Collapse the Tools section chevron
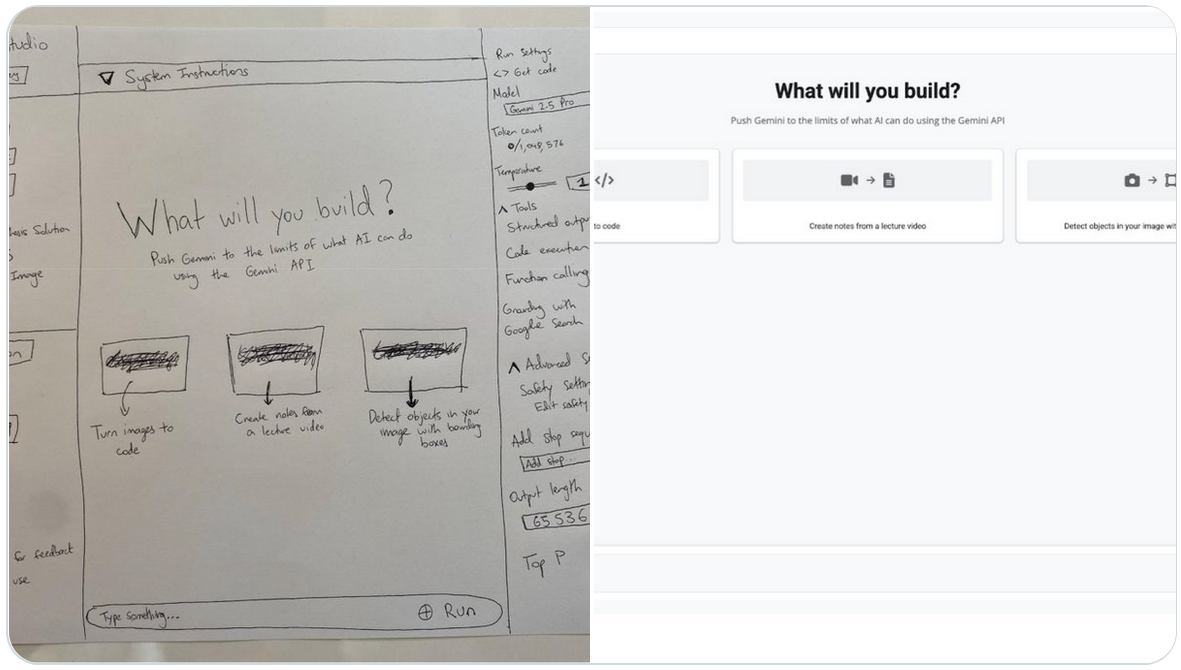Viewport: 1181px width, 670px height. [502, 209]
